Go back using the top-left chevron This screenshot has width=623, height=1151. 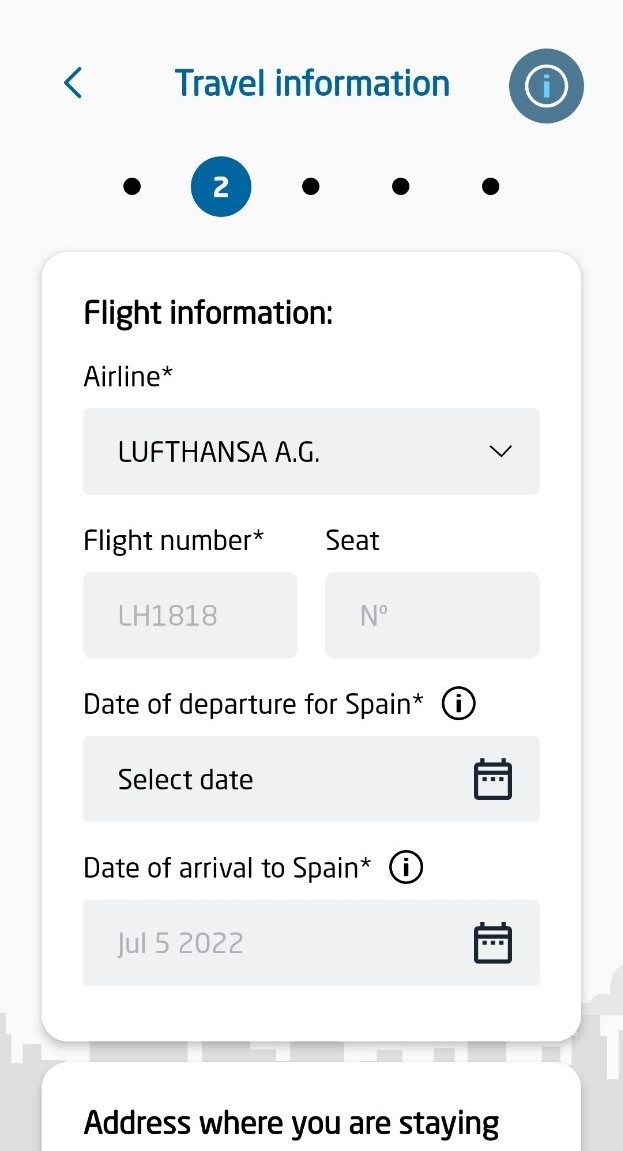pos(73,83)
